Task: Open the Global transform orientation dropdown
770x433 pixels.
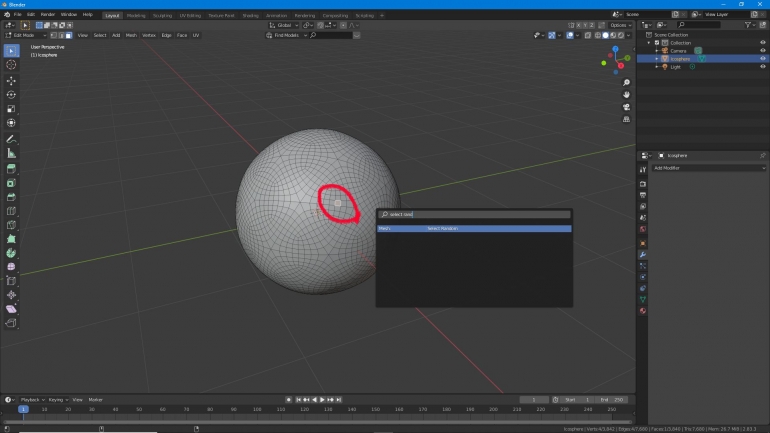Action: 284,25
